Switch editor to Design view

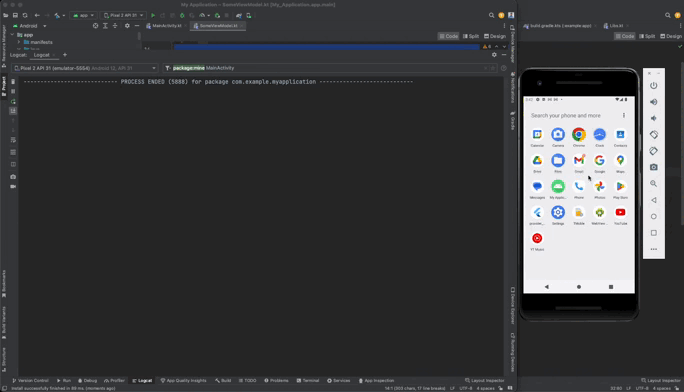tap(495, 36)
